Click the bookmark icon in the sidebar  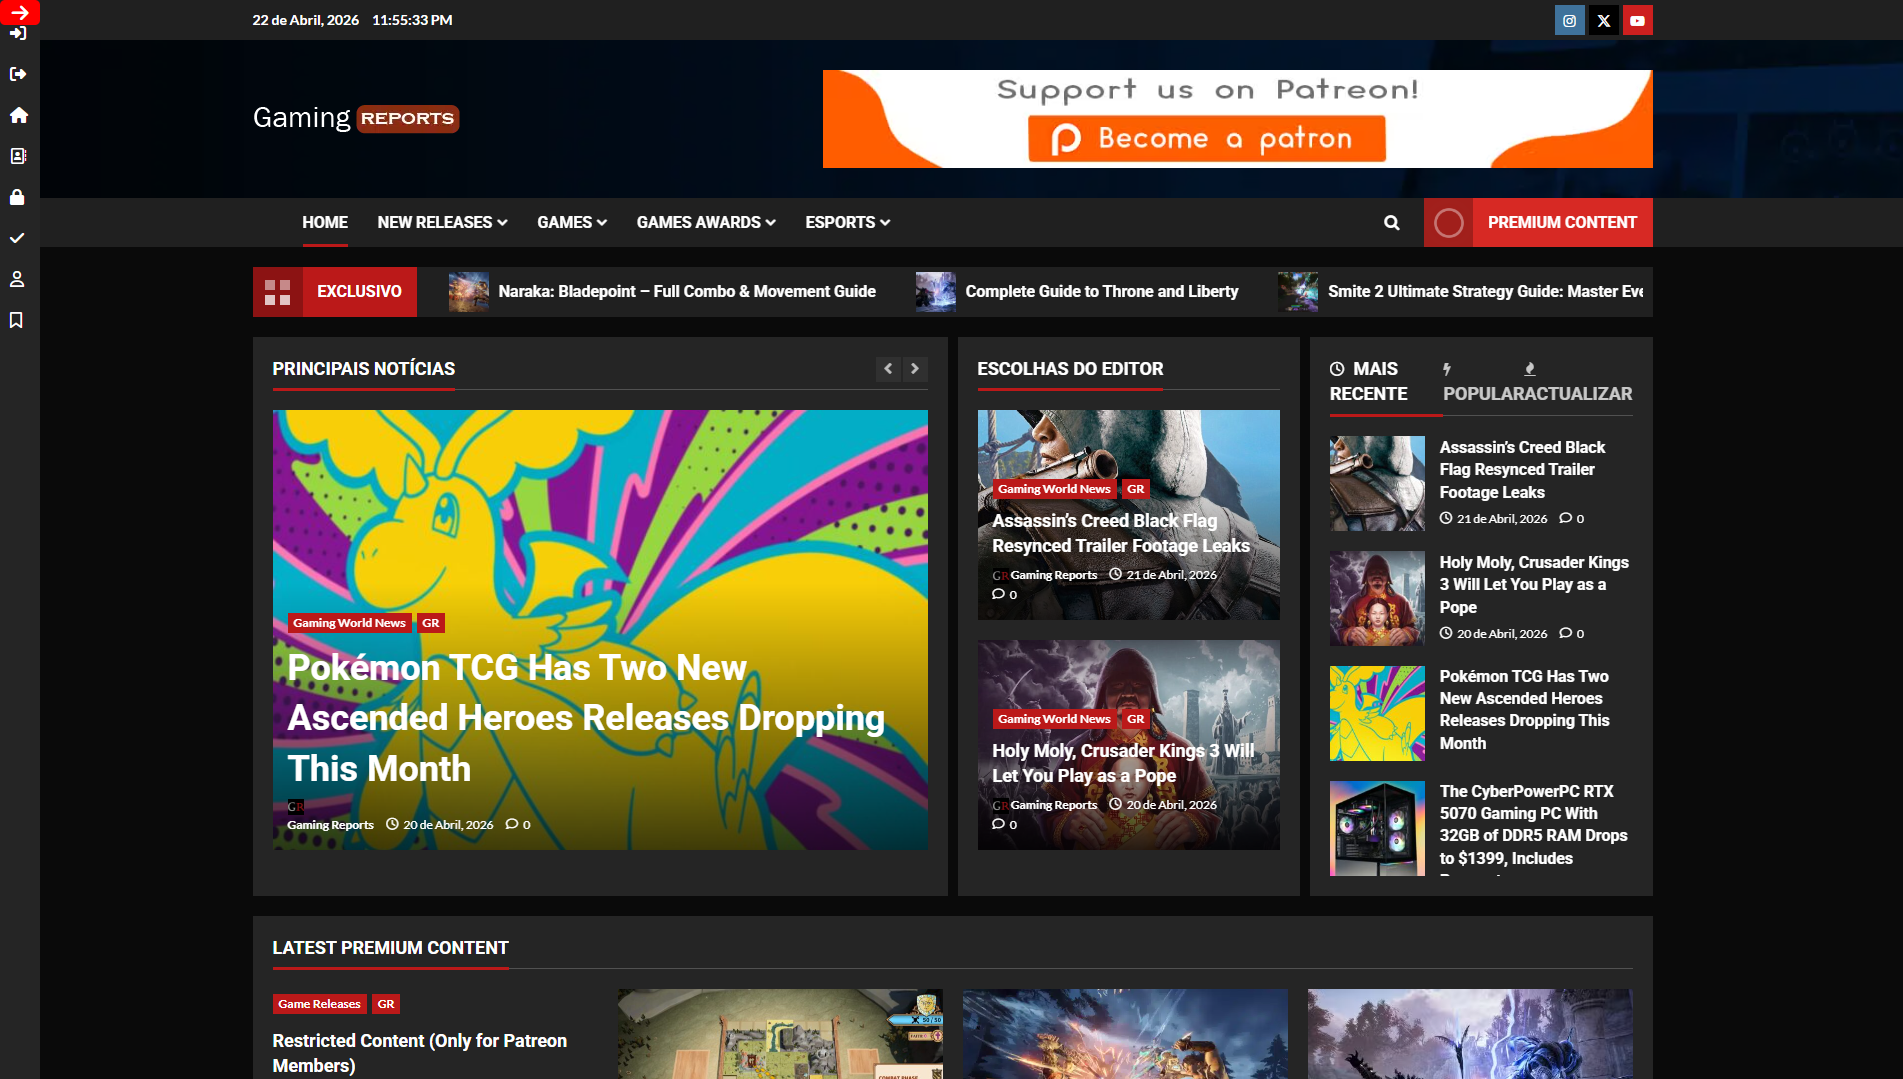tap(17, 320)
